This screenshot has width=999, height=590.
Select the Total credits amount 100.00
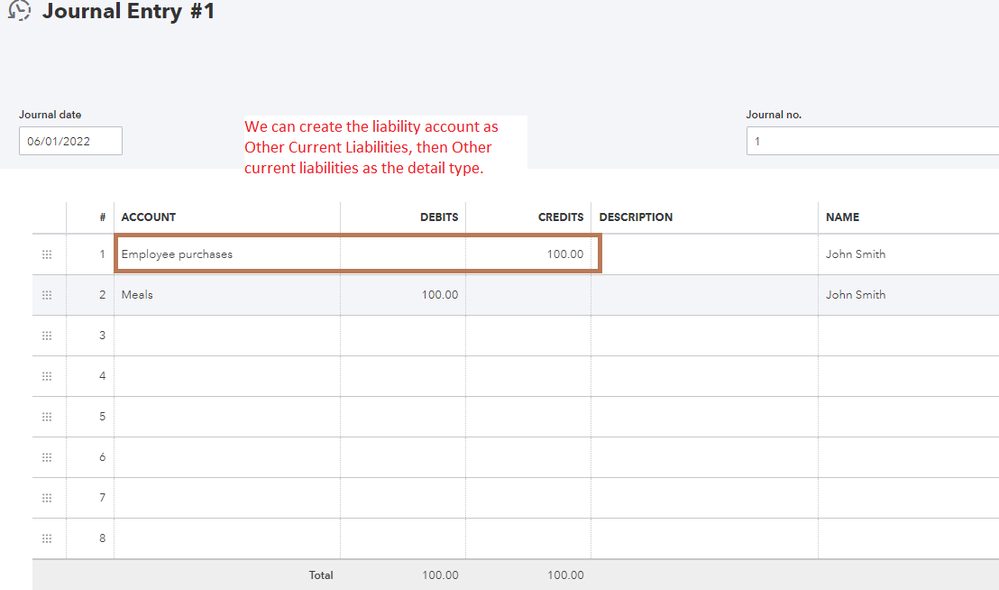566,575
